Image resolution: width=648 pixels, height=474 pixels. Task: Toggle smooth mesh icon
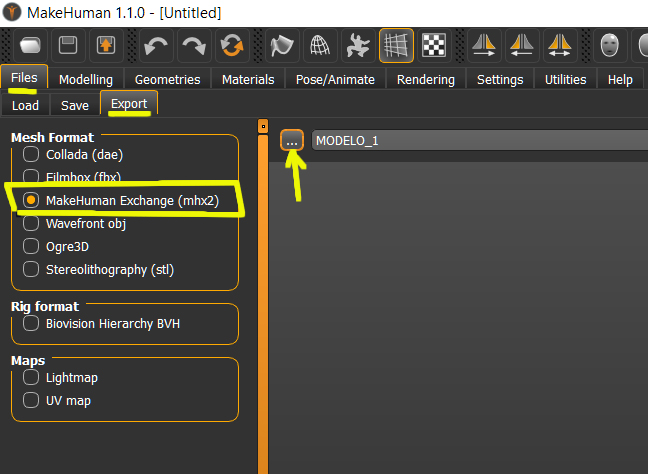tap(282, 45)
